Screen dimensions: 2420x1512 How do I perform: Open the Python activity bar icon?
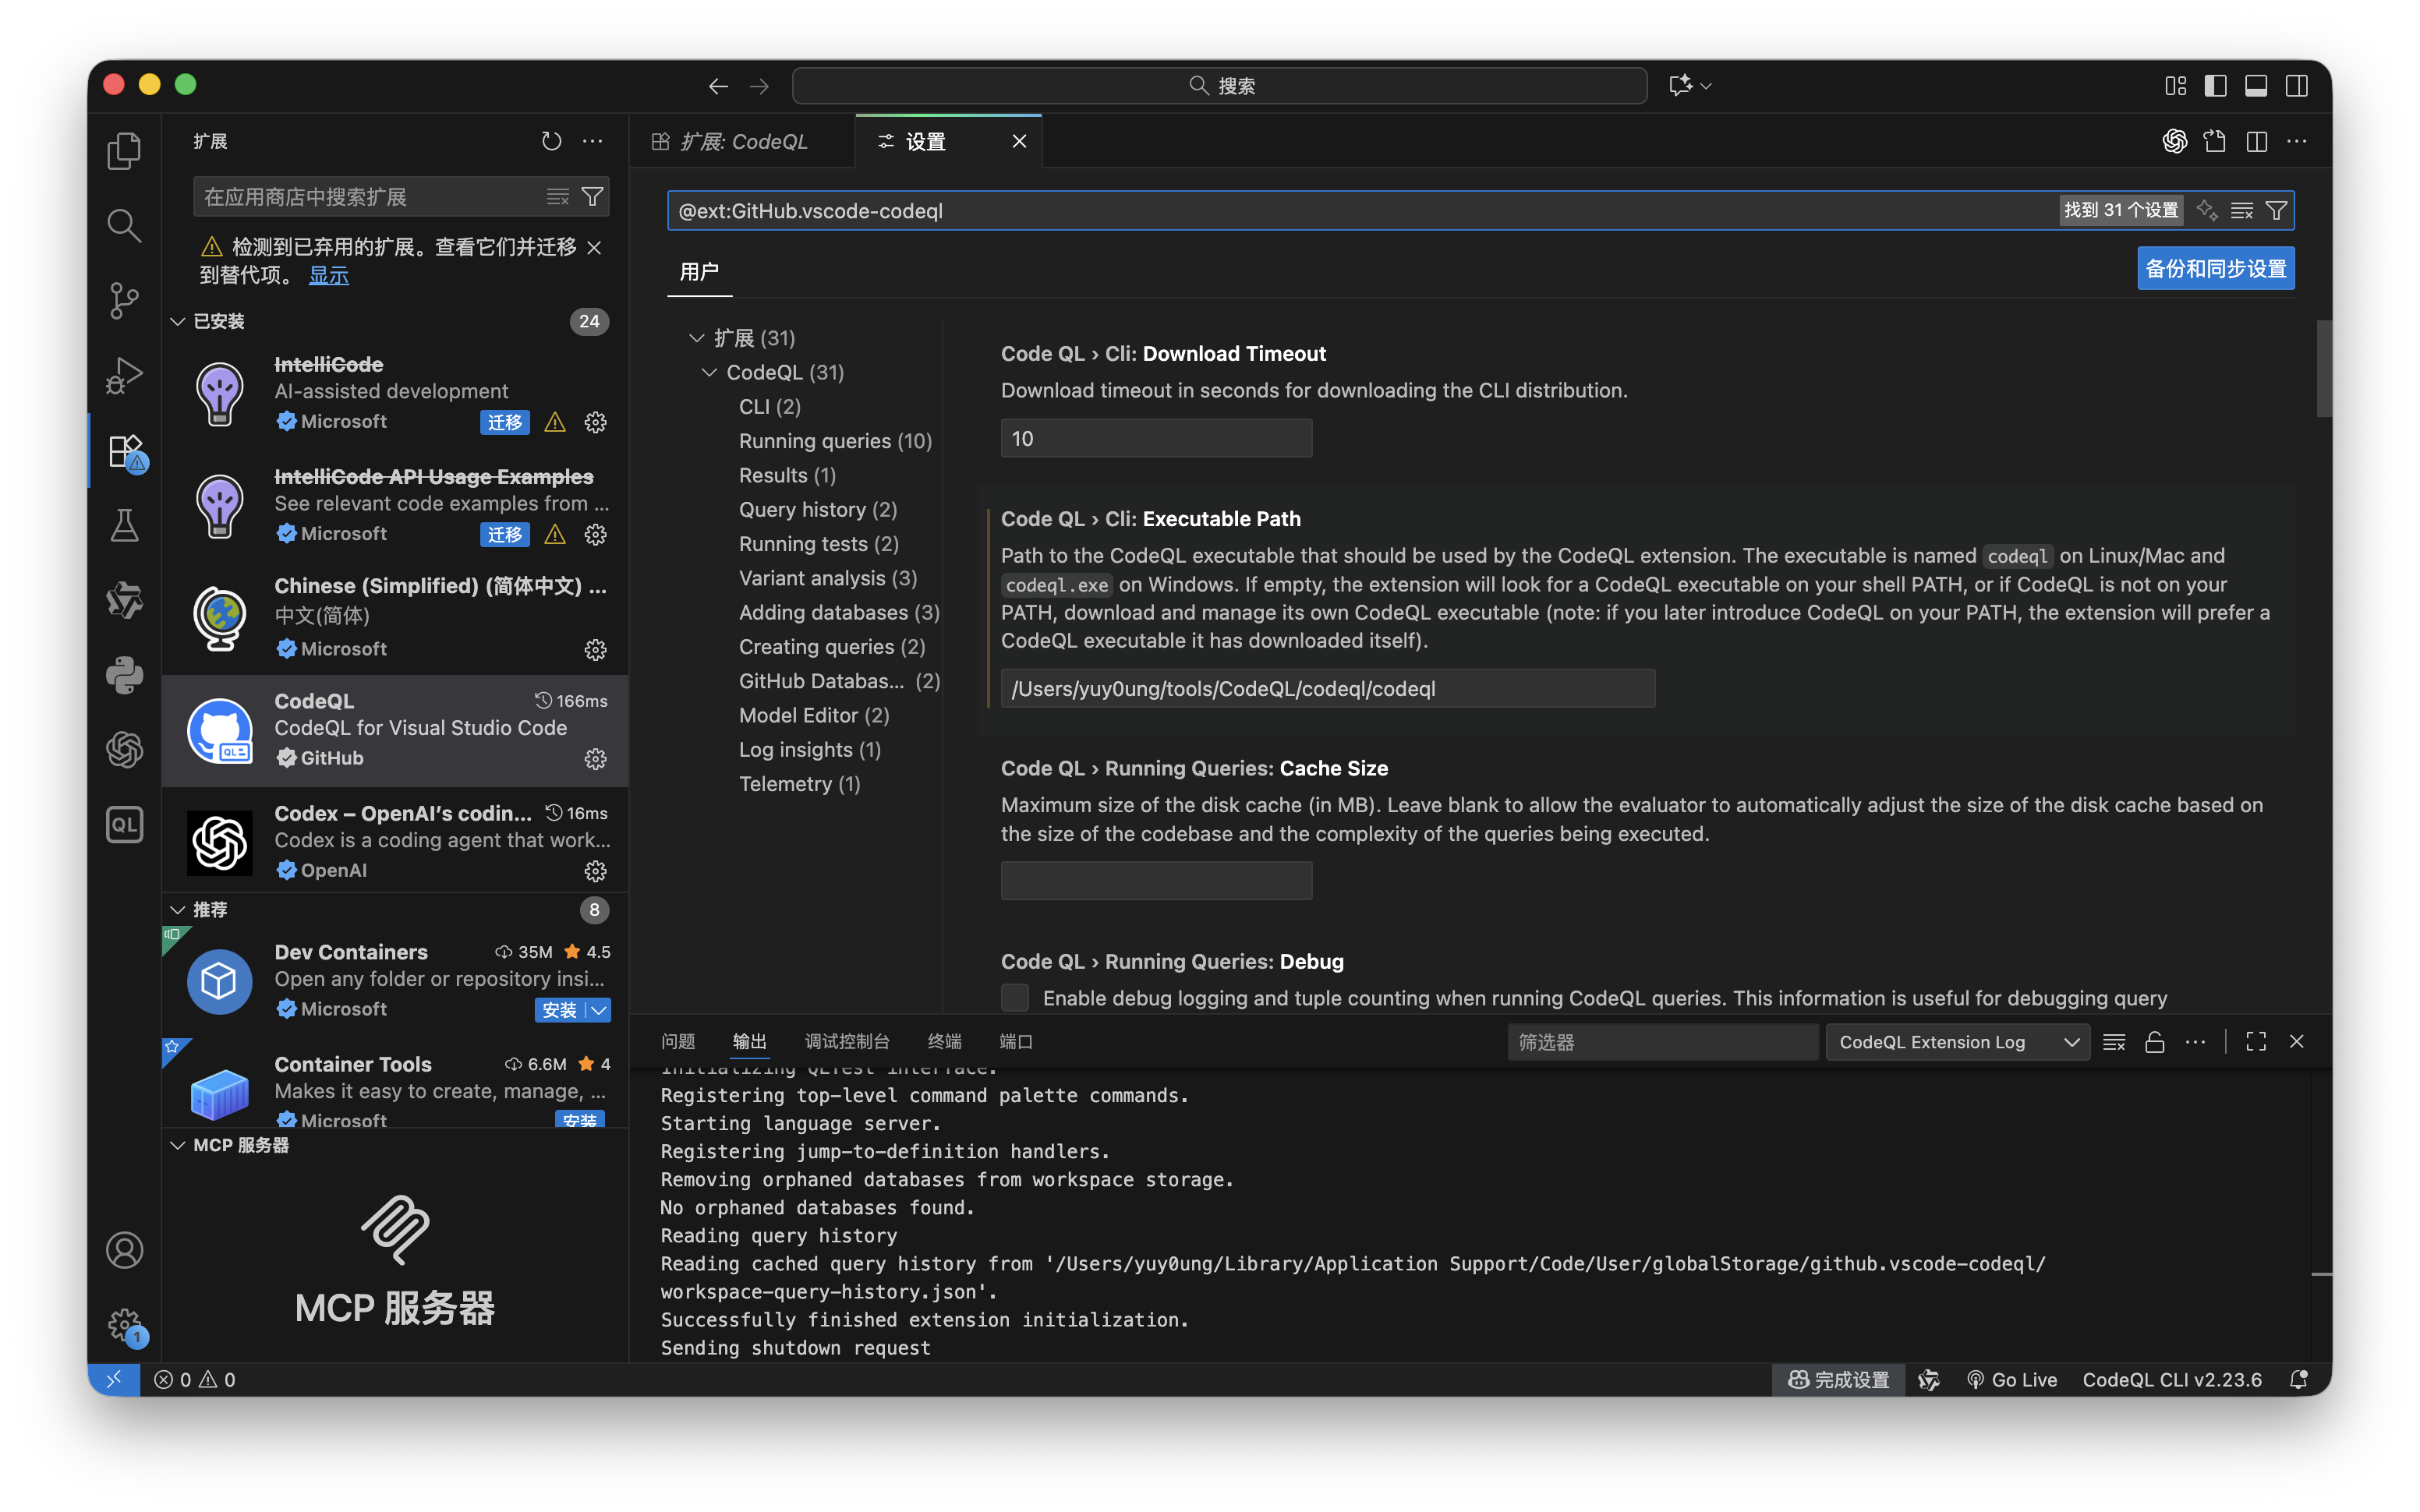[x=124, y=675]
